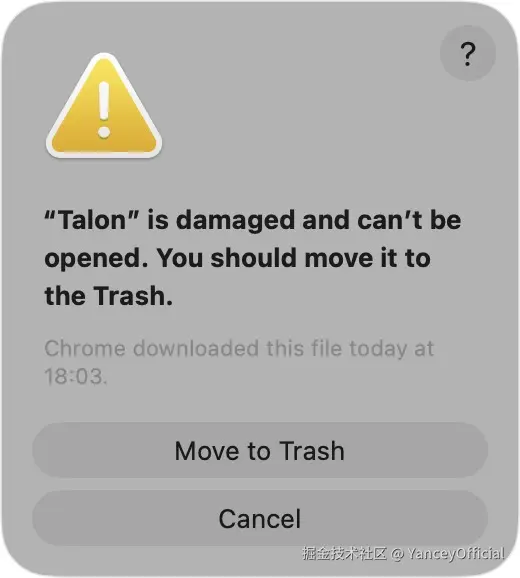Viewport: 520px width, 578px height.
Task: Click the "Talon" app name in the heading
Action: 92,220
